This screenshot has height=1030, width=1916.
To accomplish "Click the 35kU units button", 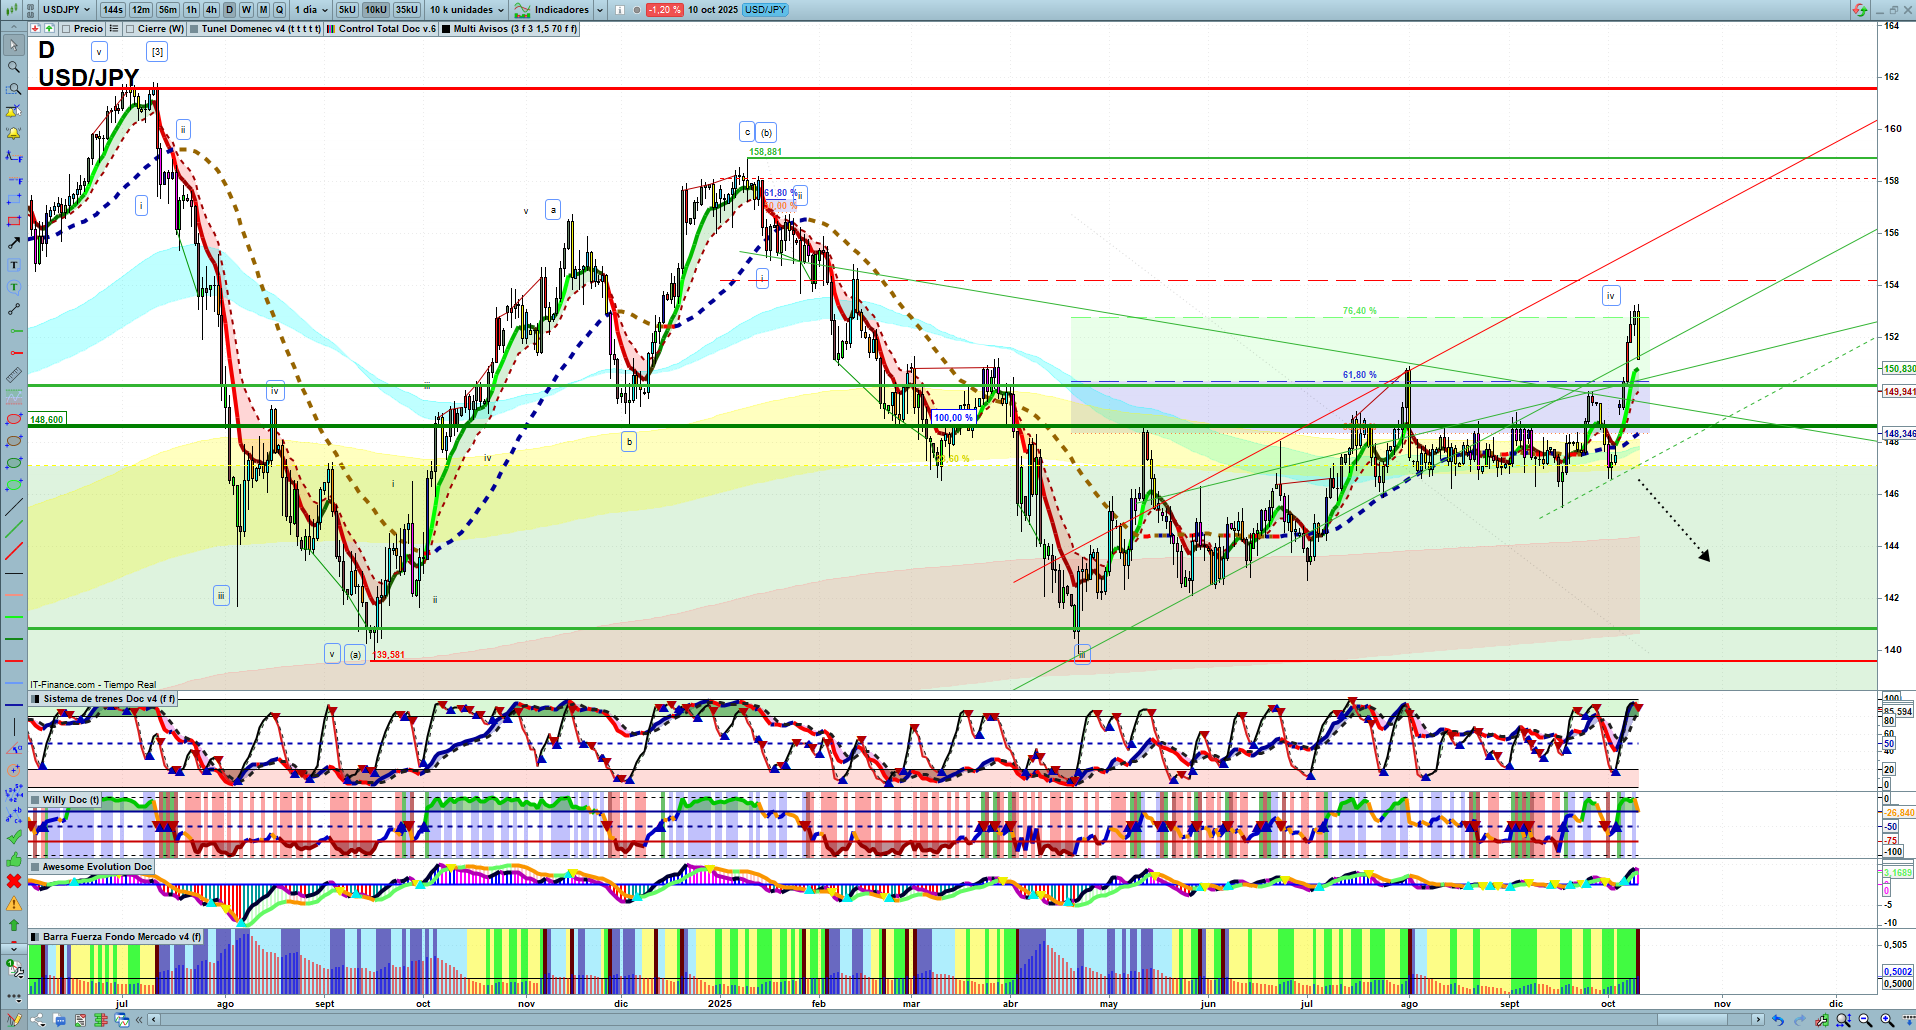I will point(406,10).
